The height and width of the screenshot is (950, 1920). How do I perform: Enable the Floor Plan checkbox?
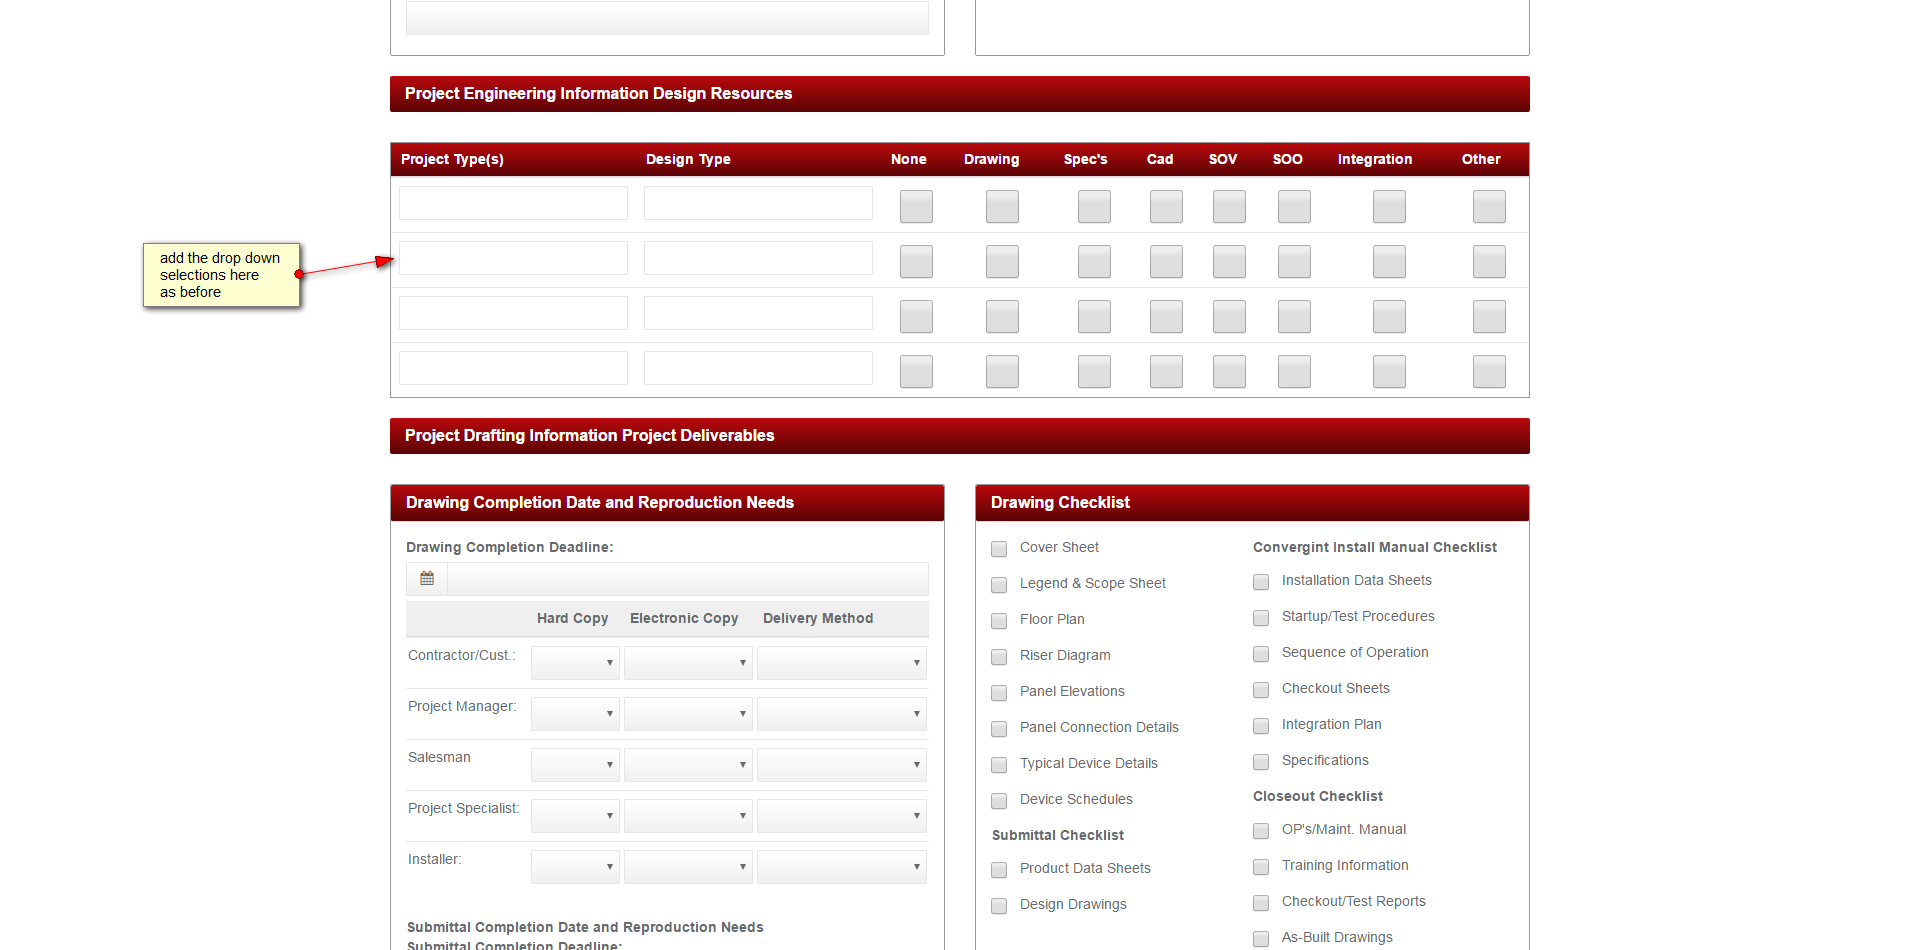click(x=999, y=621)
